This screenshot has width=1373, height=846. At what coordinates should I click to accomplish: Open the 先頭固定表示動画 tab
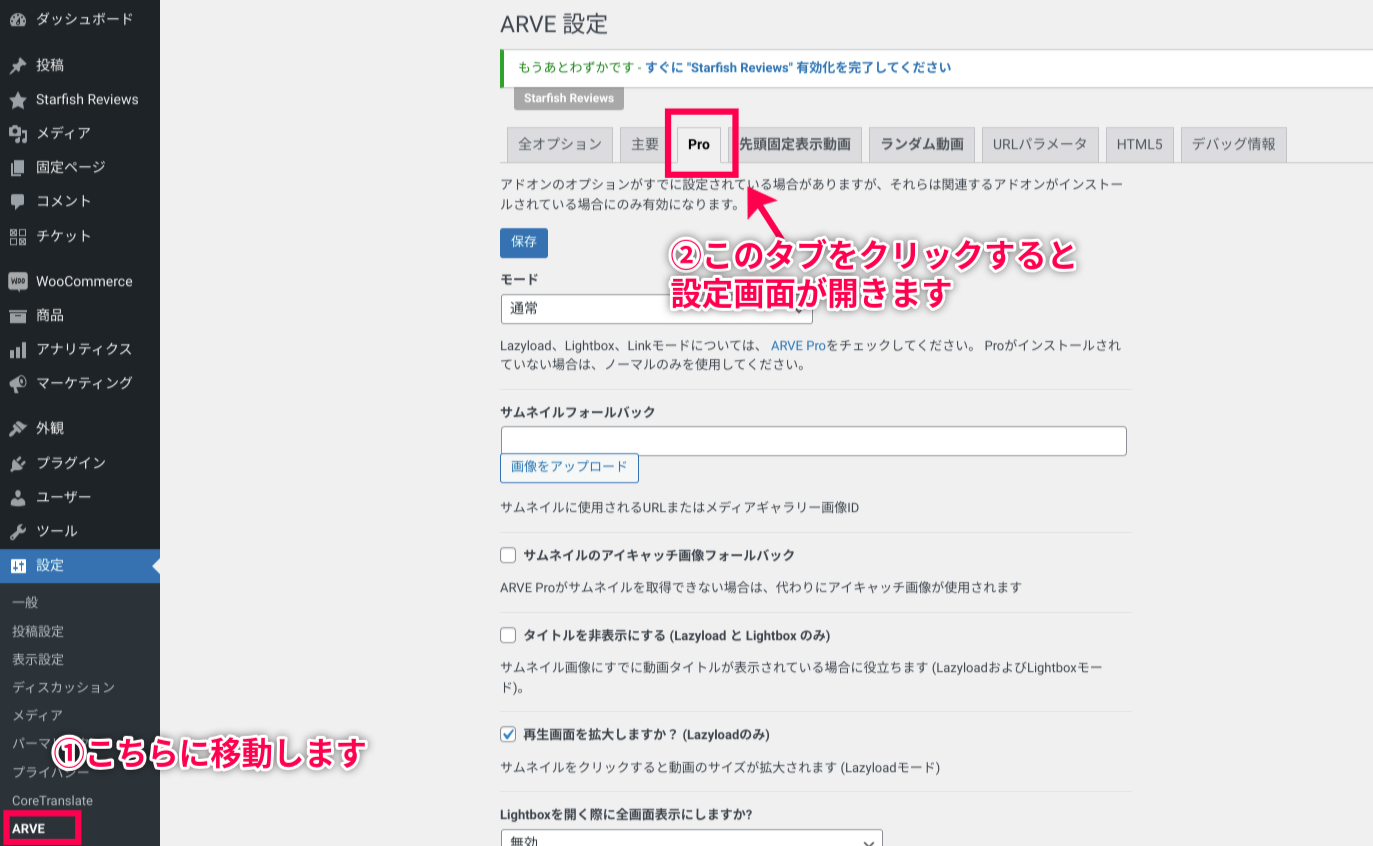click(x=794, y=144)
